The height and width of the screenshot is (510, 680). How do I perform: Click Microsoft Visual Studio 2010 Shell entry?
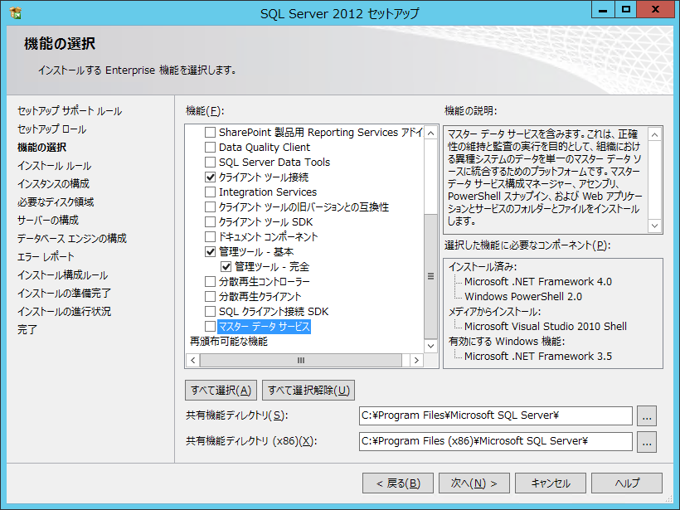545,327
